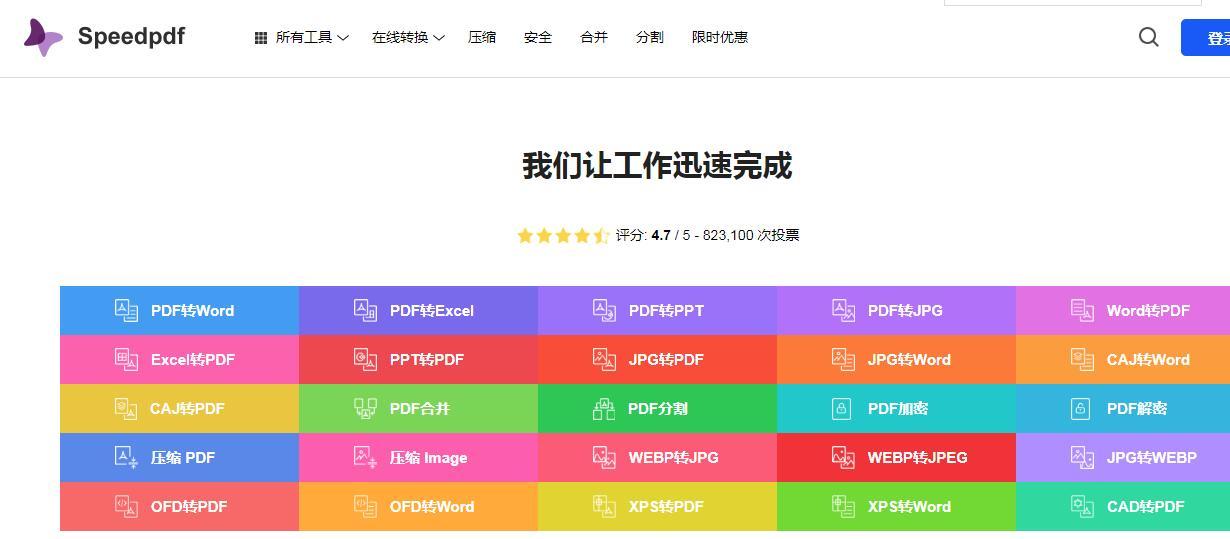Open the CAJ转Word label

click(x=1148, y=360)
